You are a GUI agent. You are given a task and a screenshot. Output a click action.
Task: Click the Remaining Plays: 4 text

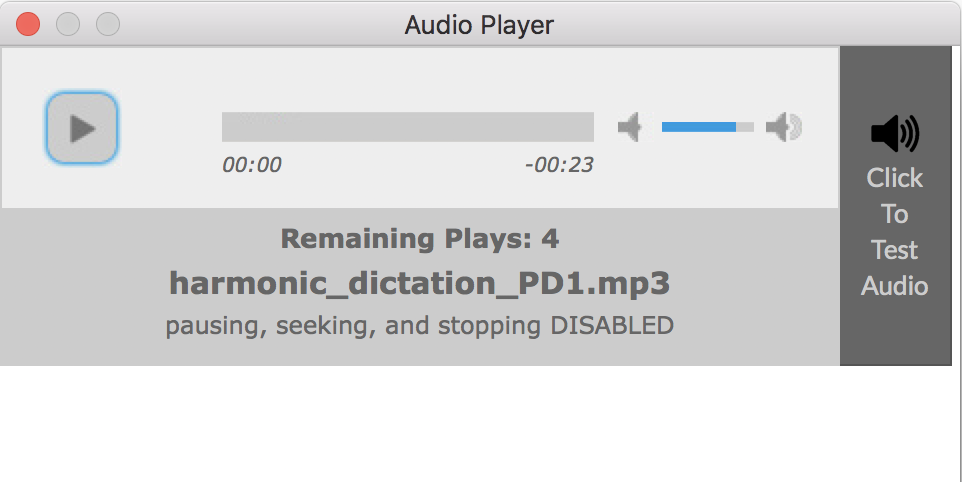(x=420, y=239)
